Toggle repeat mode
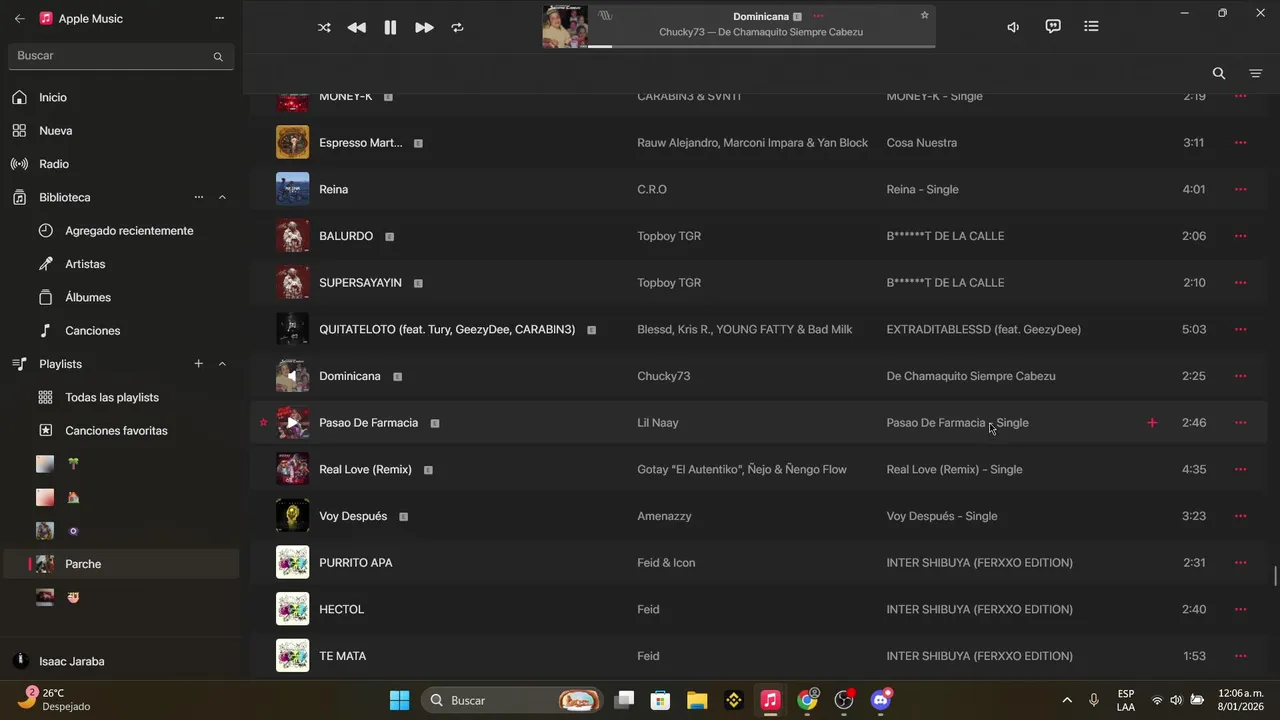Screen dimensions: 1280x720 [x=457, y=28]
